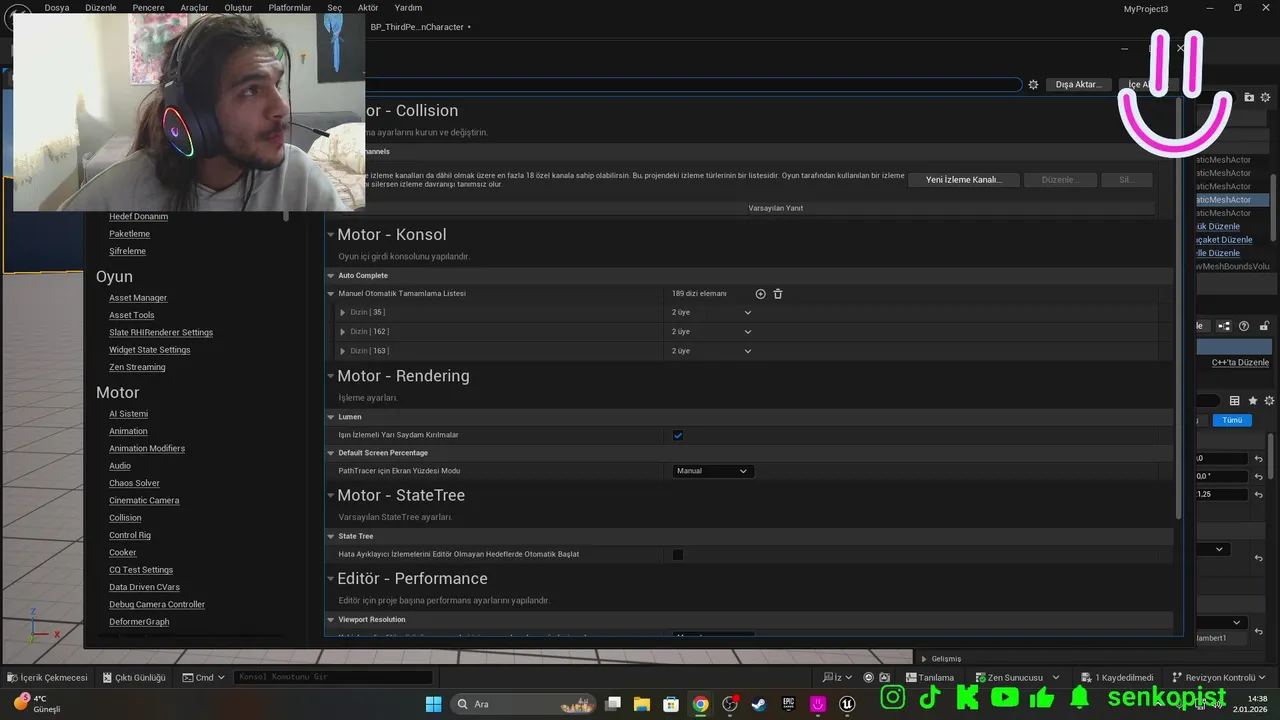Viewport: 1280px width, 720px height.
Task: Click the Windows taskbar Ara search box
Action: [x=524, y=704]
